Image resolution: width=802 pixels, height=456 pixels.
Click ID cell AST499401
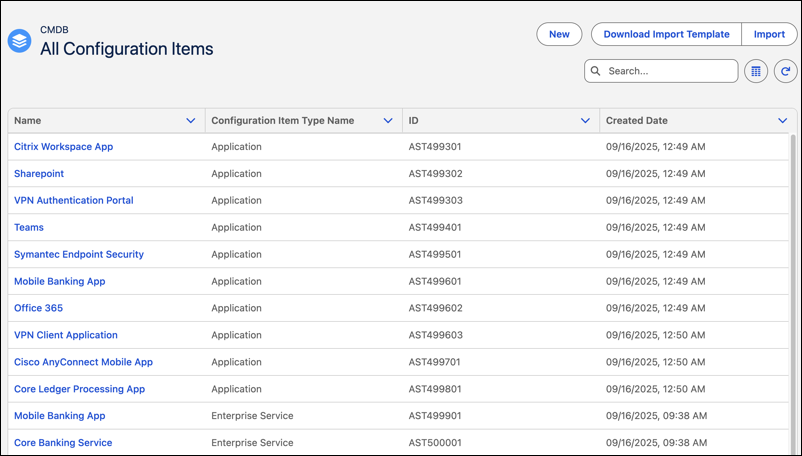(x=435, y=227)
